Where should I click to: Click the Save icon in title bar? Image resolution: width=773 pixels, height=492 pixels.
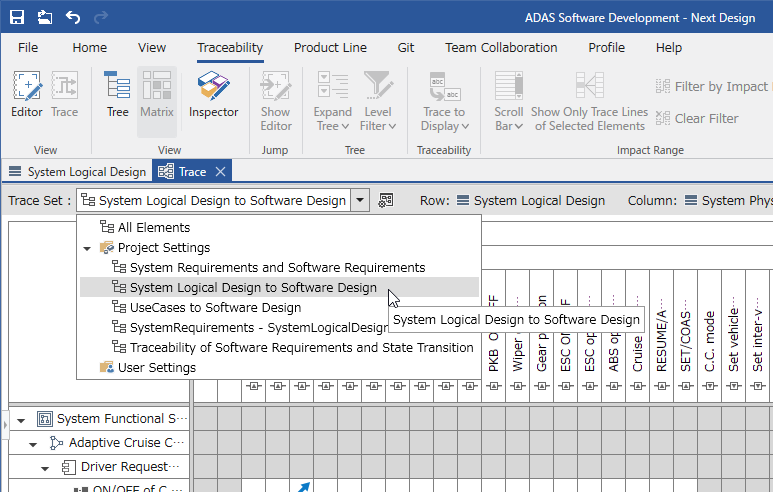[17, 17]
